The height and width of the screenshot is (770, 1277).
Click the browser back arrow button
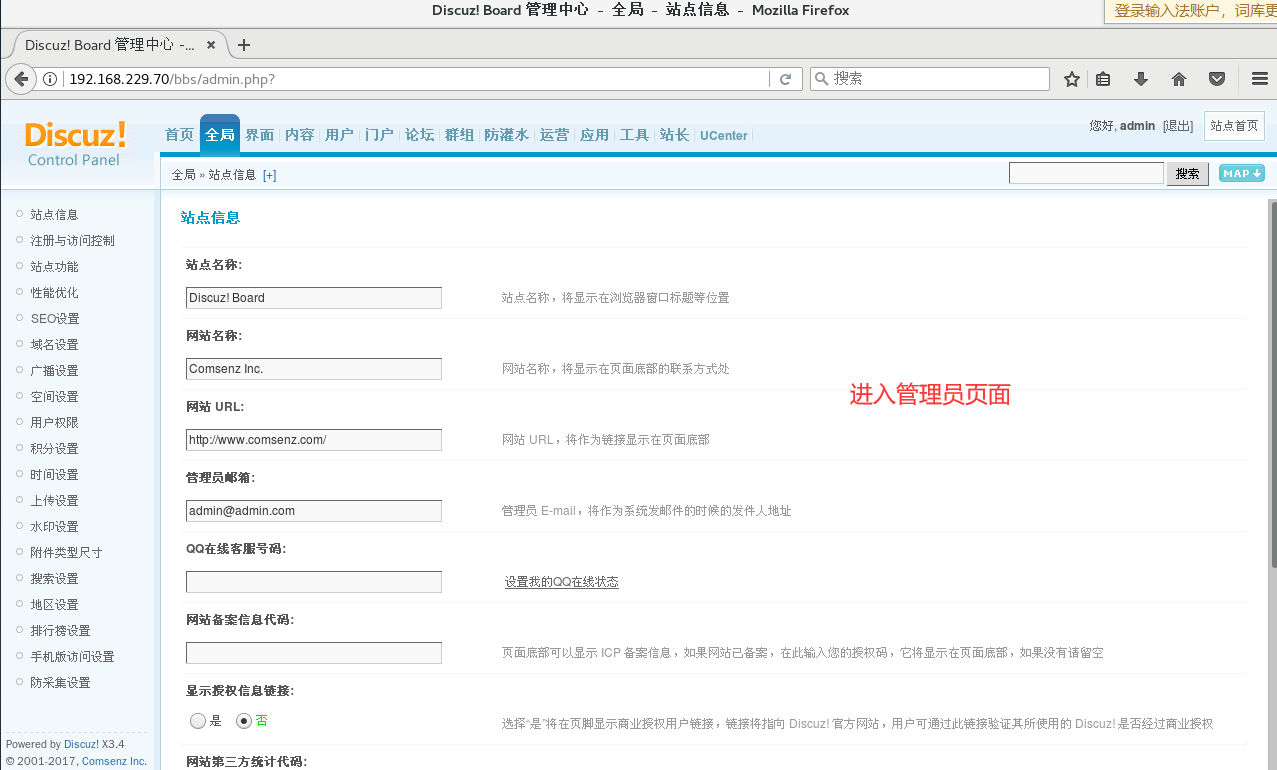coord(20,79)
